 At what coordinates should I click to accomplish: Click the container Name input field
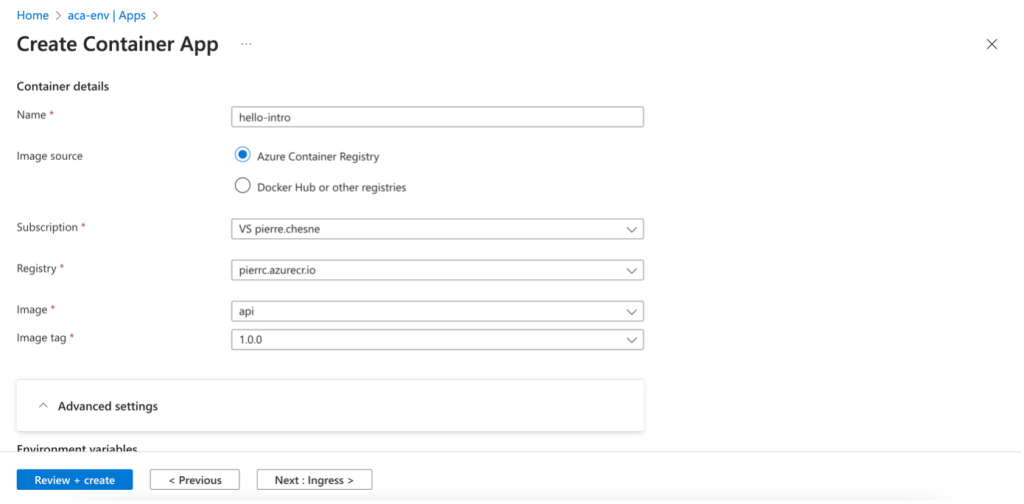point(436,116)
